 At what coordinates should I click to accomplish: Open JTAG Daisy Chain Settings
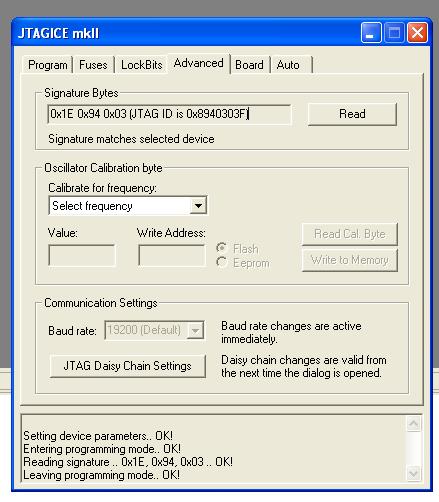tap(128, 366)
